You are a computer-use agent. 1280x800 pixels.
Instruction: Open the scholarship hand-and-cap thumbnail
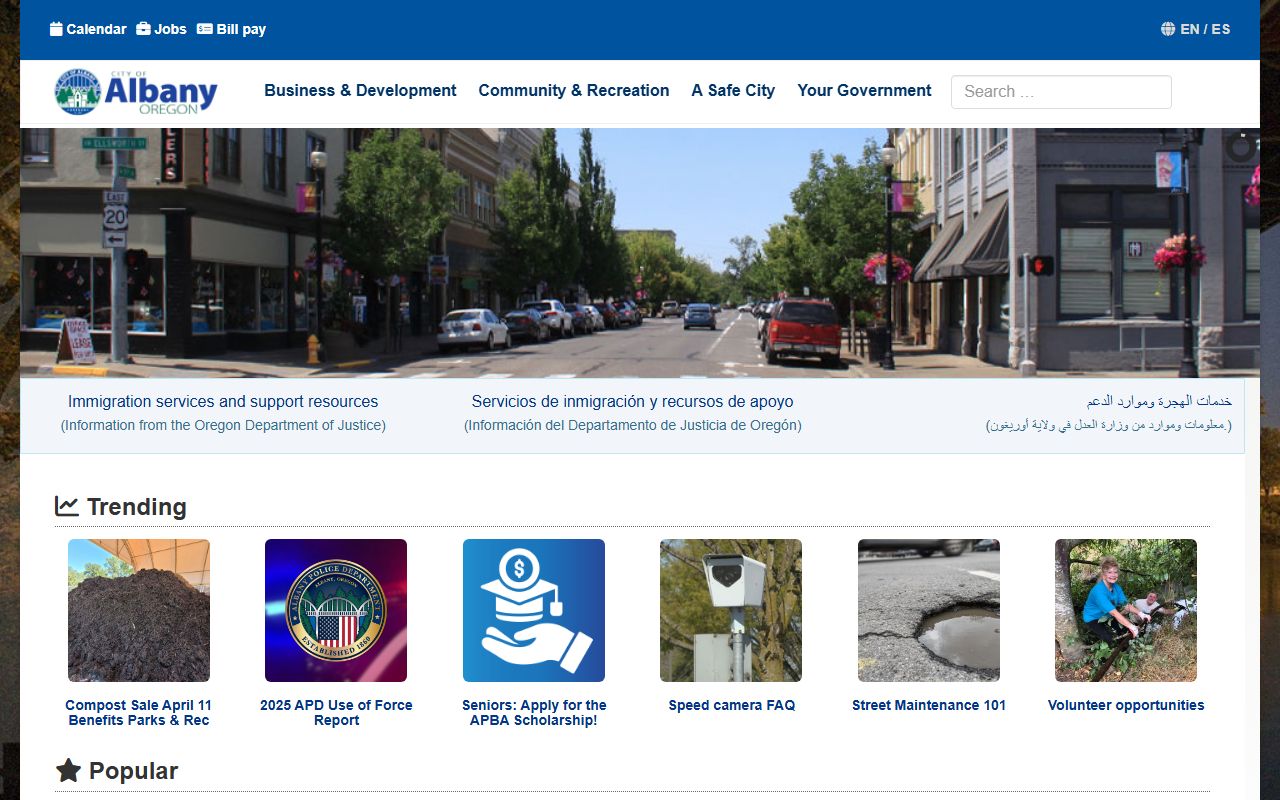(x=534, y=611)
